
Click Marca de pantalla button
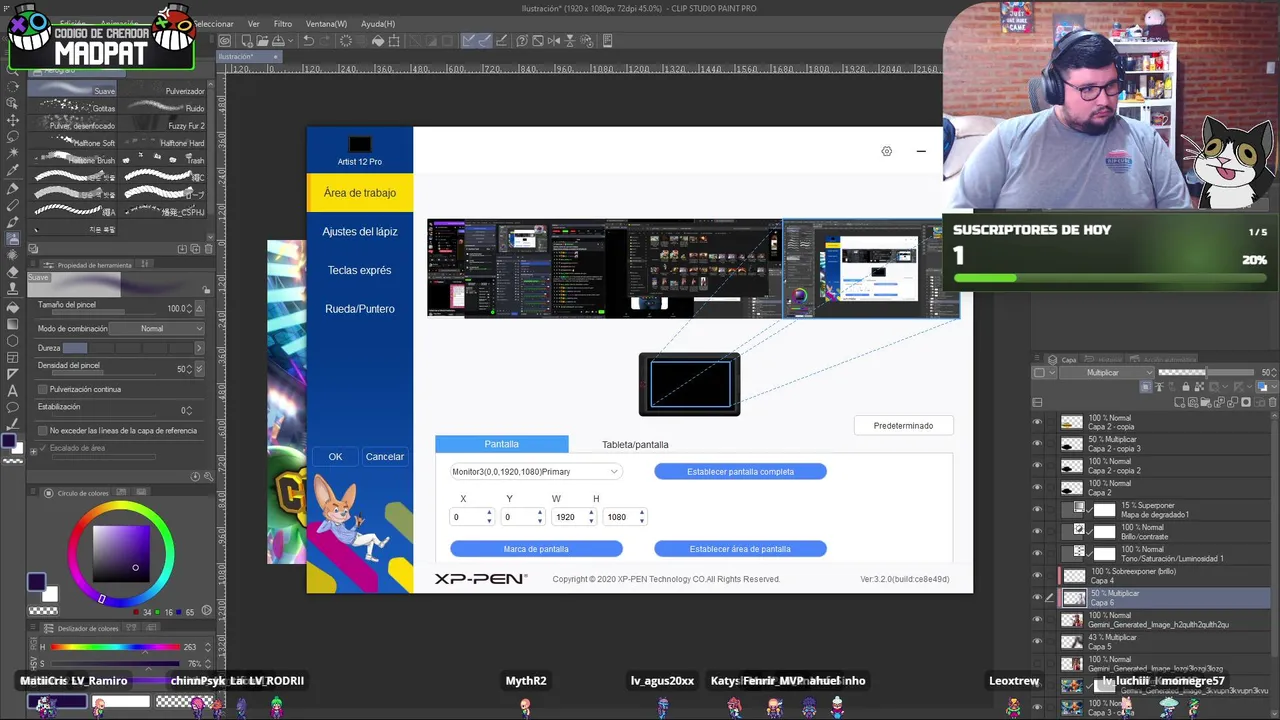(x=536, y=549)
